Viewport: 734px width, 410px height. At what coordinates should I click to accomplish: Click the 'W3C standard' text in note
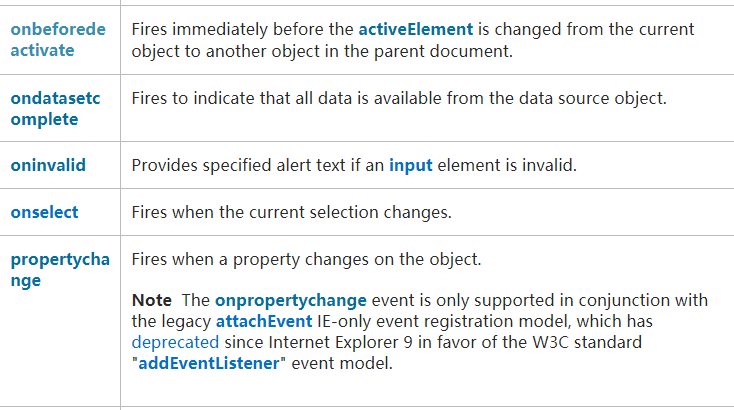(x=587, y=343)
